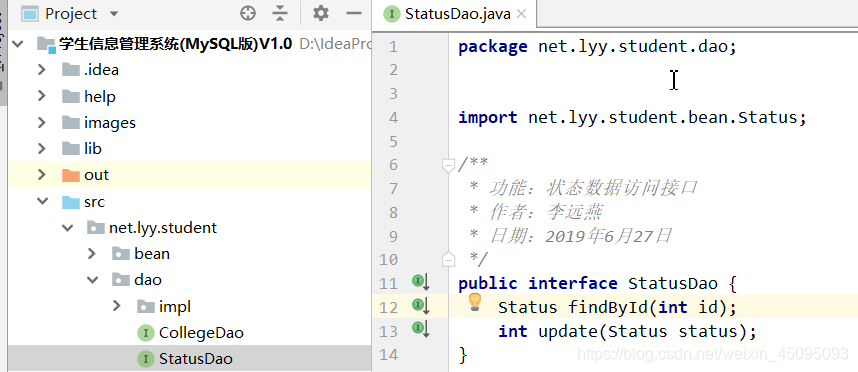Select the net.lyy.student package
This screenshot has height=372, width=858.
(152, 228)
